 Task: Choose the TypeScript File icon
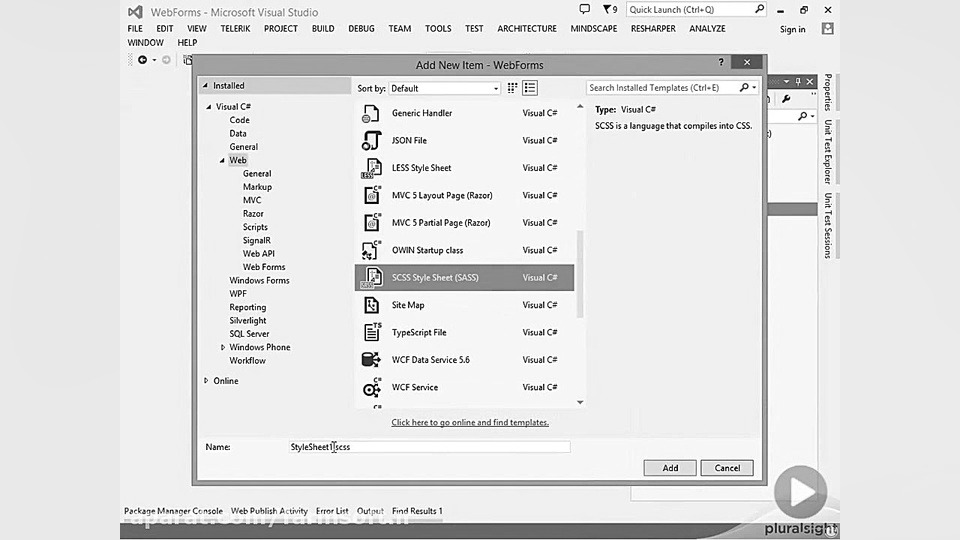371,332
